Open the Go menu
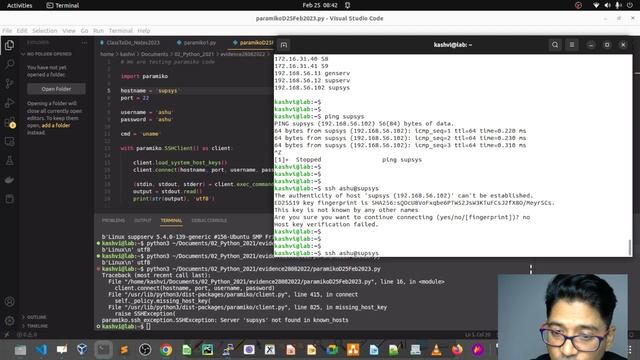The height and width of the screenshot is (360, 640). [84, 31]
